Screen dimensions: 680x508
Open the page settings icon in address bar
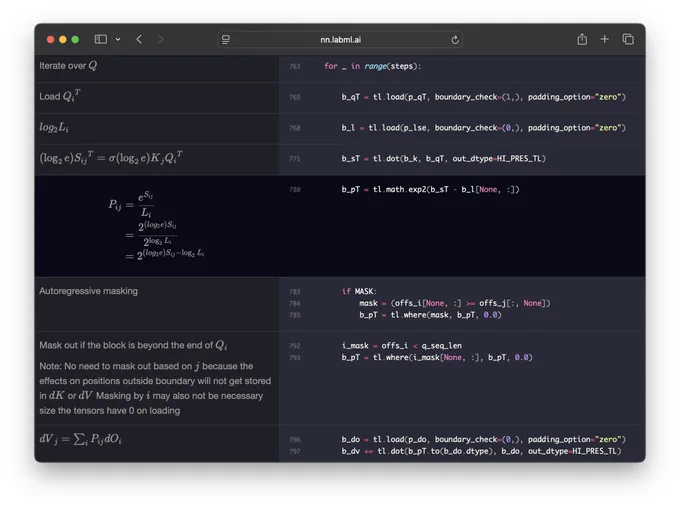coord(226,39)
